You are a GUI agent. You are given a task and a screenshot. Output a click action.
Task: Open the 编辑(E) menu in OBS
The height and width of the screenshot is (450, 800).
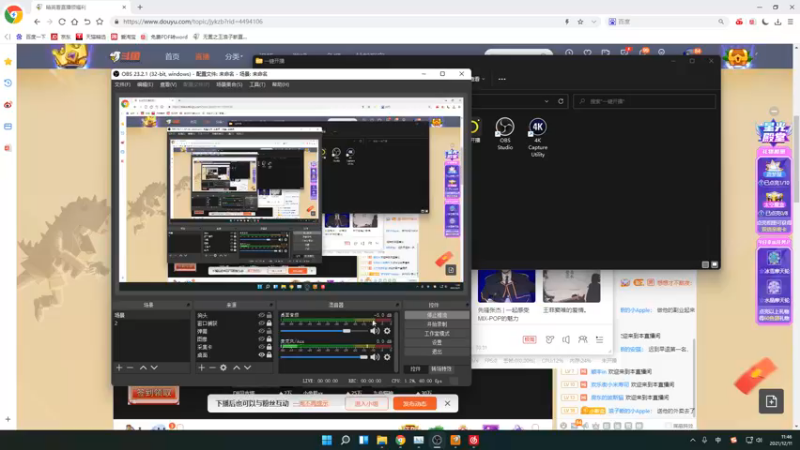pos(145,85)
